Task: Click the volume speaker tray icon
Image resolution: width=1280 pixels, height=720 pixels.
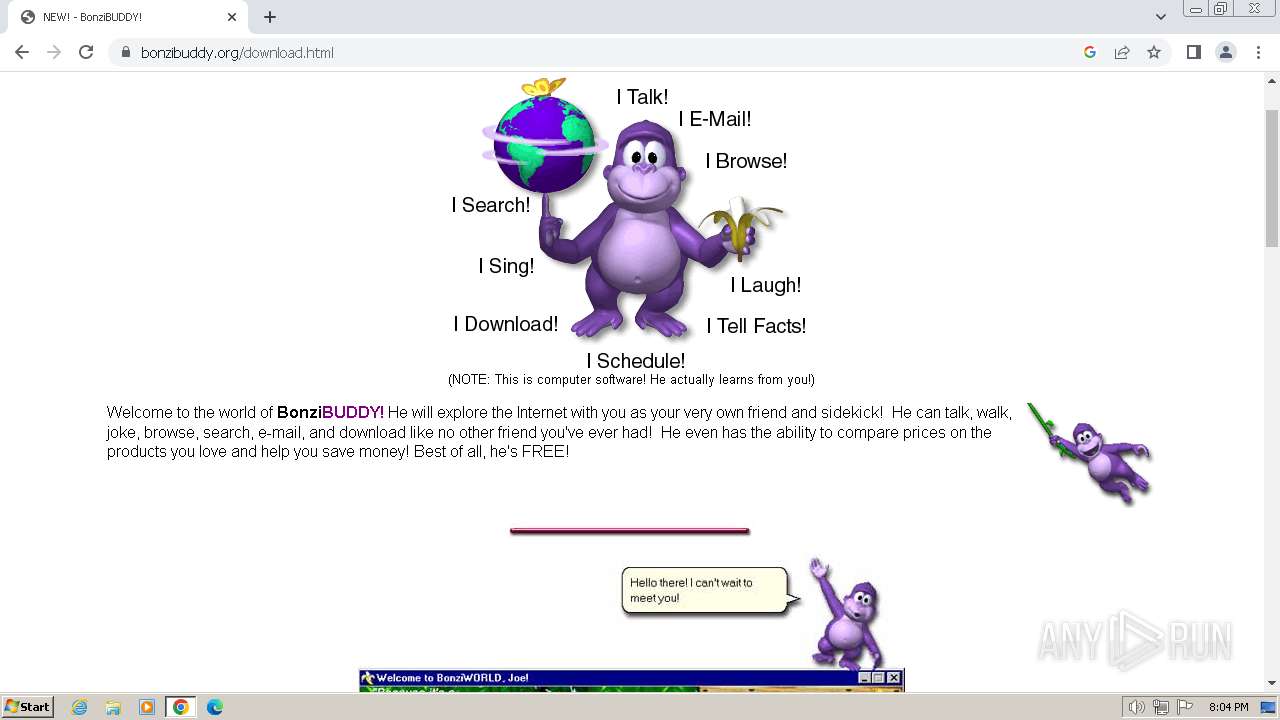Action: 1136,707
